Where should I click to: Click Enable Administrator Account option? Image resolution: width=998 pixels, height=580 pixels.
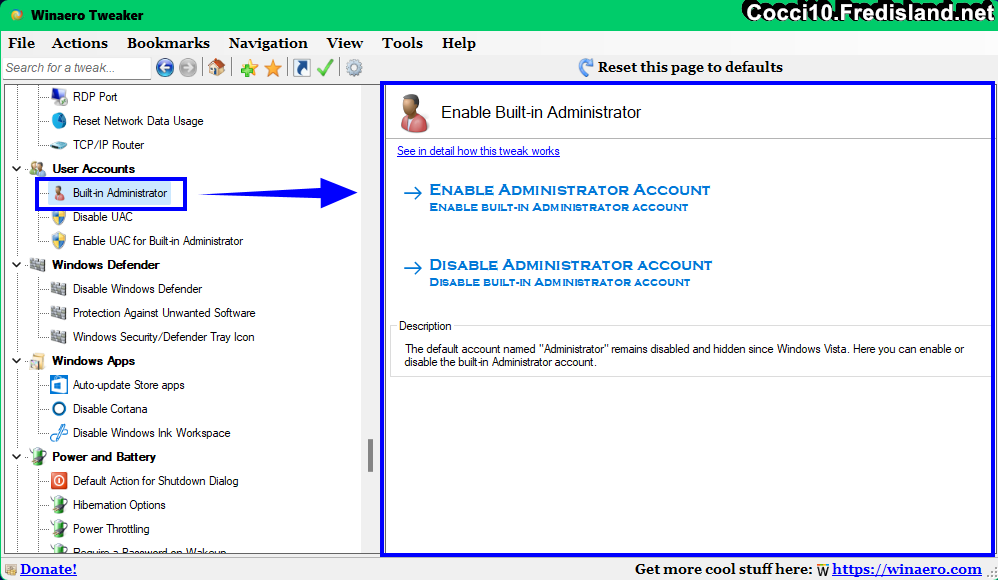click(x=558, y=197)
